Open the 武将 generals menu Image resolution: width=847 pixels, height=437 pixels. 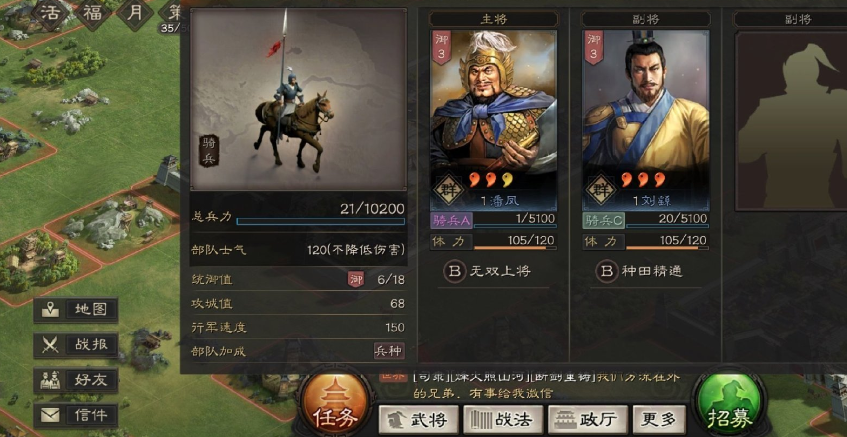[x=419, y=419]
